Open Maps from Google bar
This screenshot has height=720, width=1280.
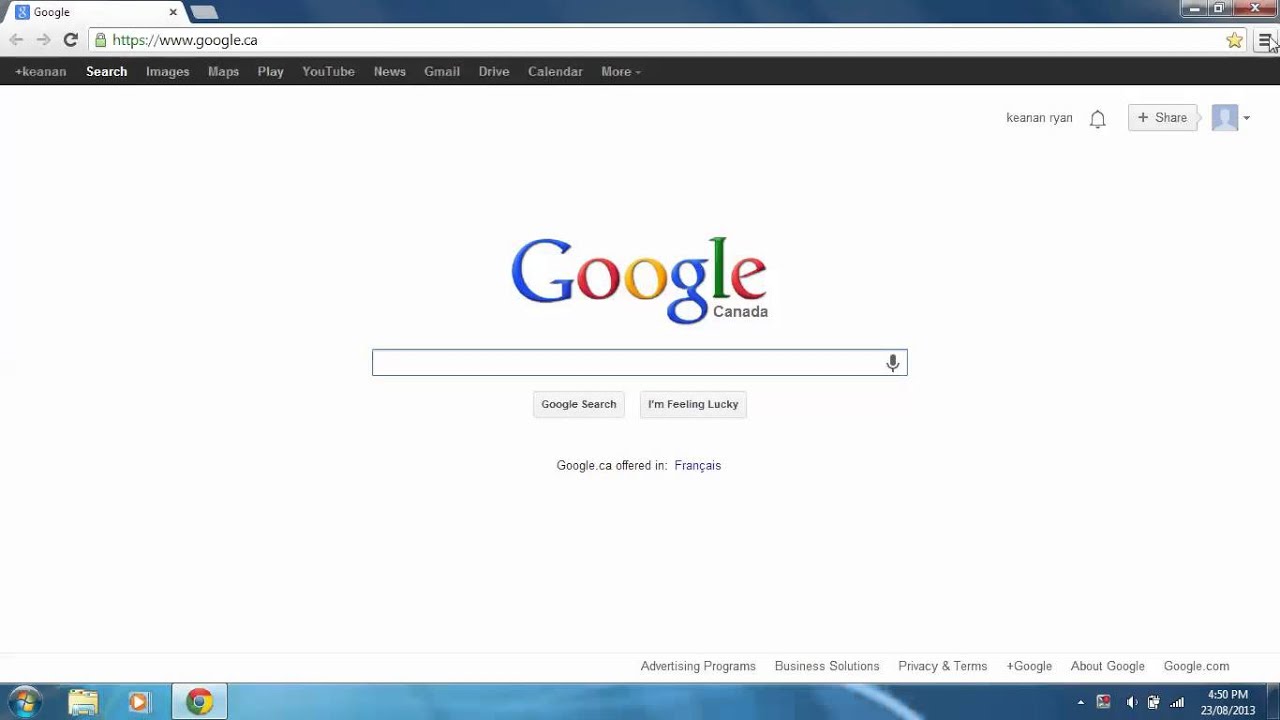click(x=223, y=72)
